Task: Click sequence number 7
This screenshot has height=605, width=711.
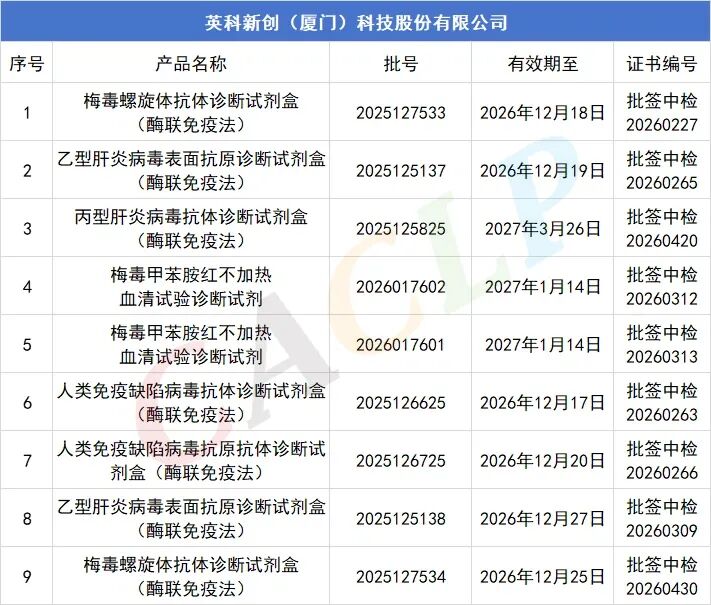Action: click(27, 461)
